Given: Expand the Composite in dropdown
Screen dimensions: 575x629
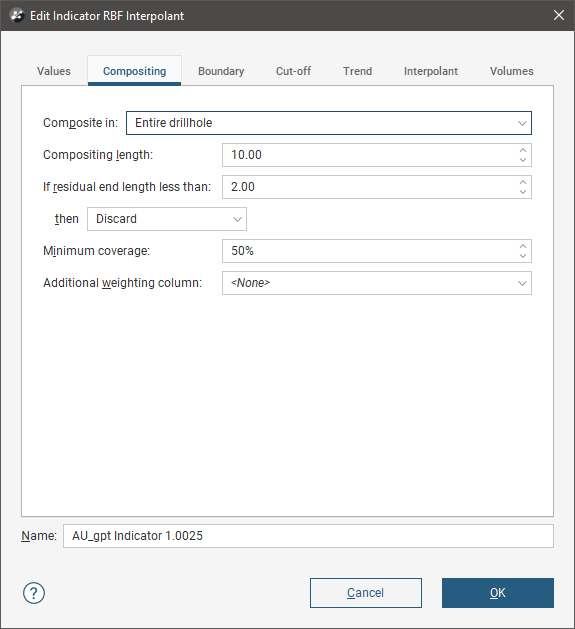Looking at the screenshot, I should 329,123.
